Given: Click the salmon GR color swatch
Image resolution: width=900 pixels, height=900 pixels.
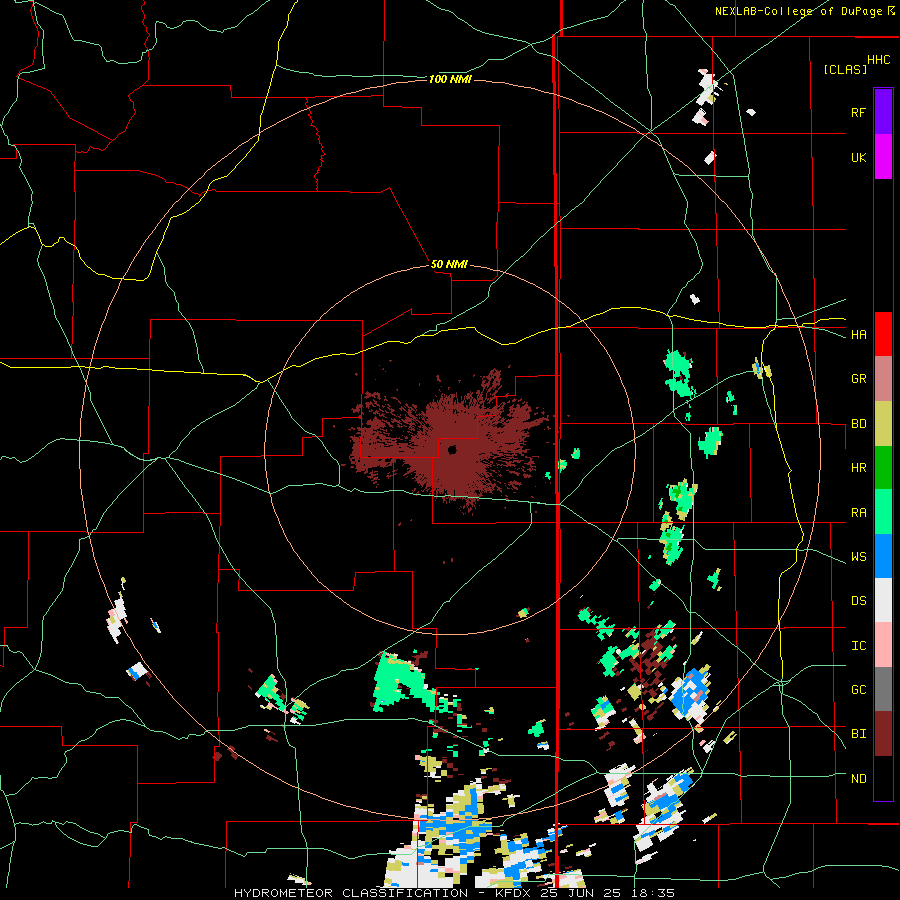Looking at the screenshot, I should click(883, 379).
